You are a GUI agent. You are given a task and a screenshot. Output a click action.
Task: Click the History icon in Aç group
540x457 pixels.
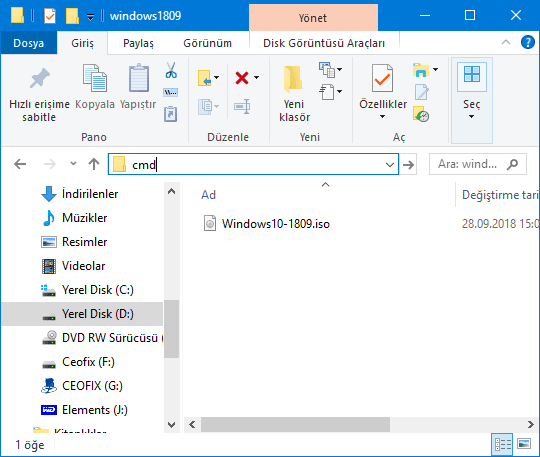click(x=421, y=114)
